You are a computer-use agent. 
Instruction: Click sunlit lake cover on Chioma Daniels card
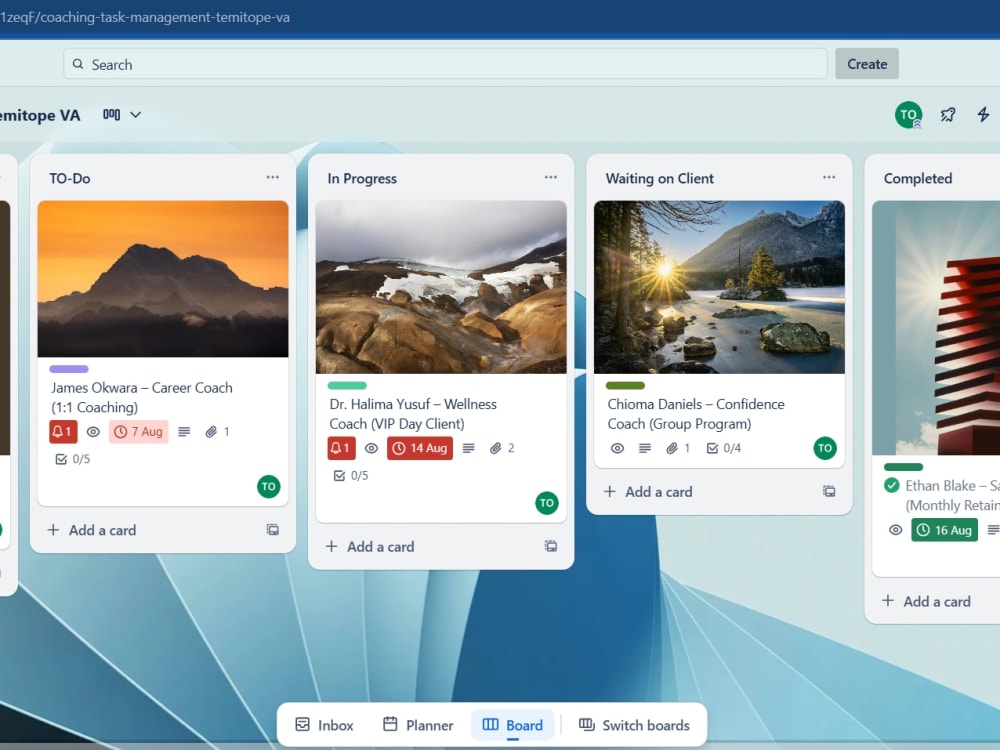pos(719,287)
